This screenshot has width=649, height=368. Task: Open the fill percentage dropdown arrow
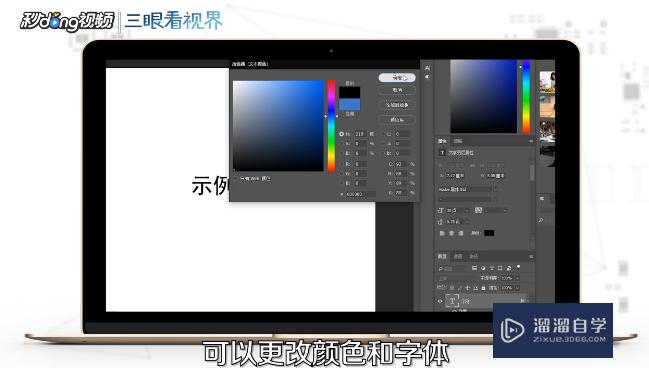click(x=518, y=288)
